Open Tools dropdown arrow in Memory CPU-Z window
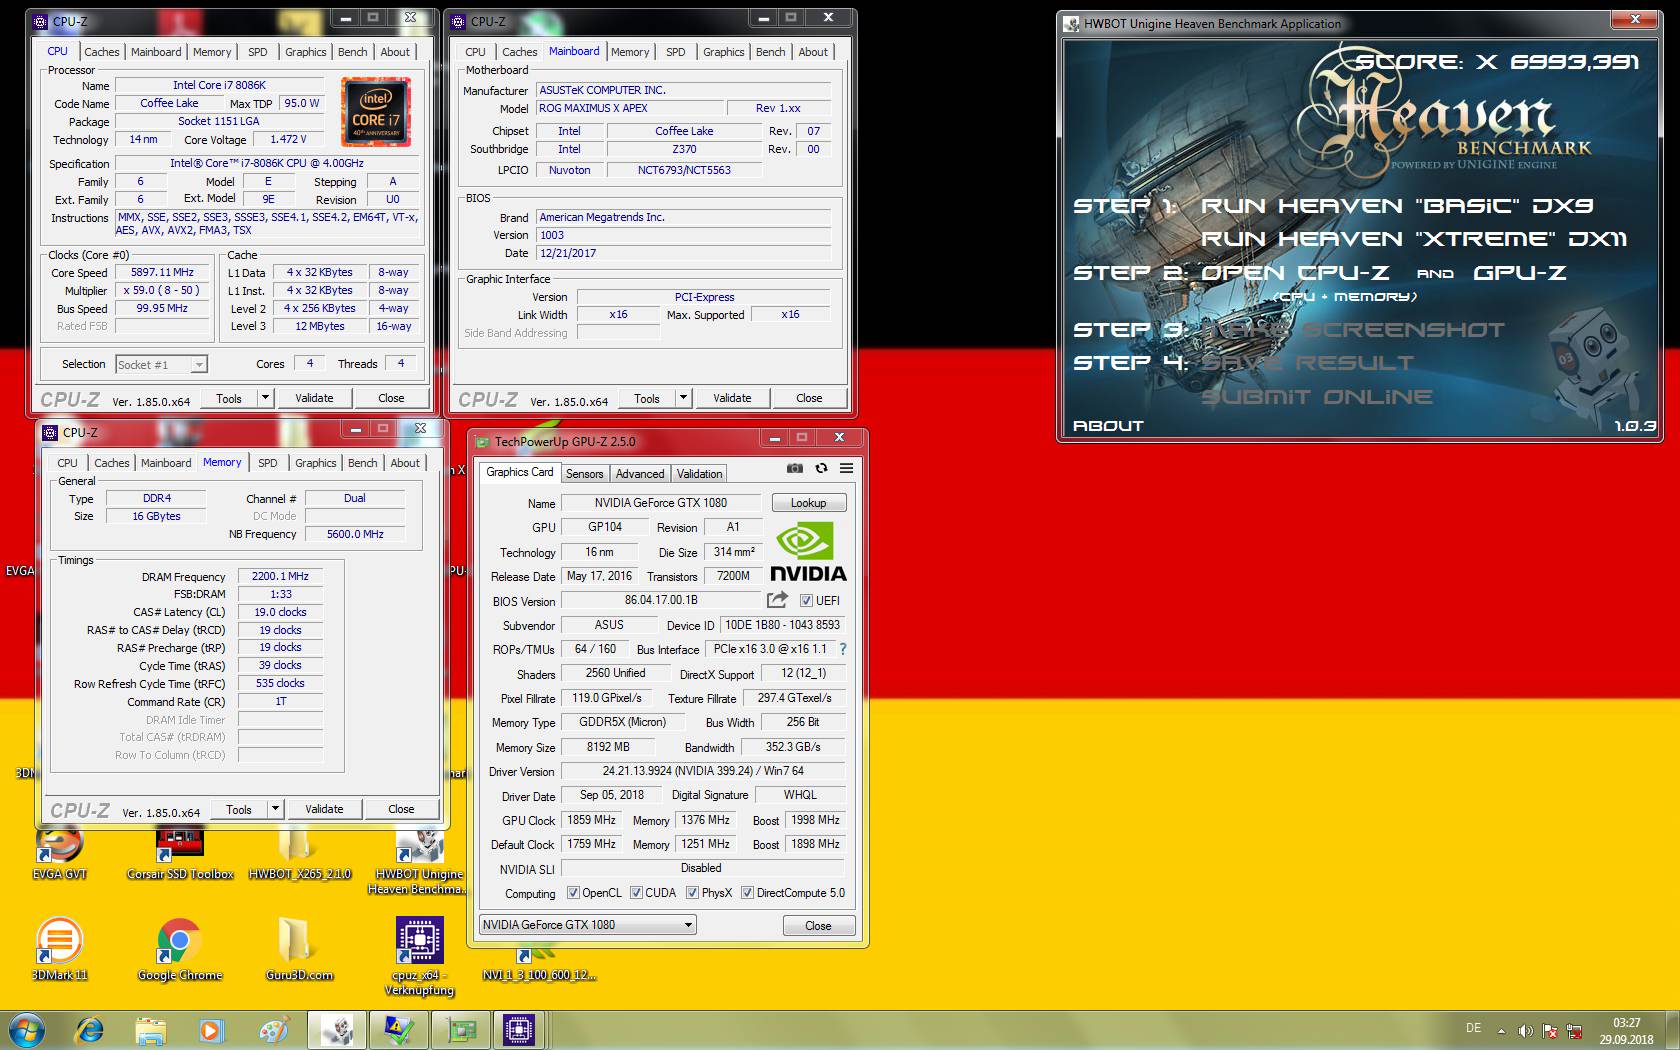This screenshot has height=1050, width=1680. (275, 809)
